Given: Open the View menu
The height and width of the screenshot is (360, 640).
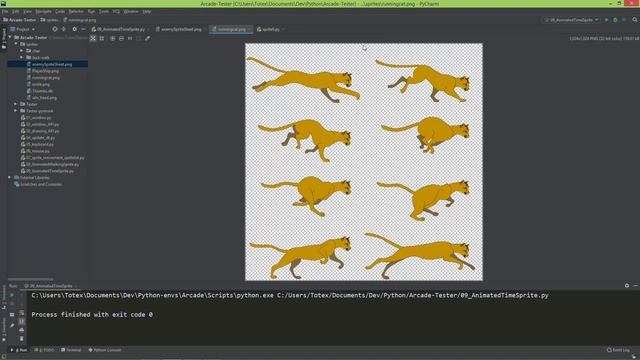Looking at the screenshot, I should 27,11.
